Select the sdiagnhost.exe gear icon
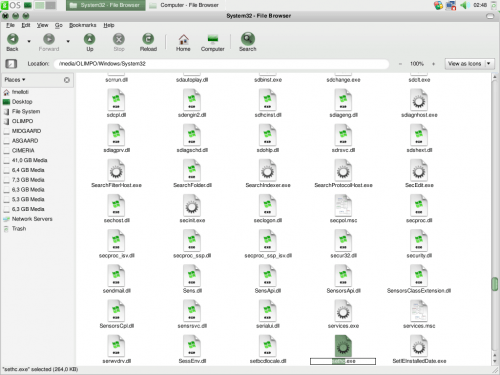 tap(419, 100)
